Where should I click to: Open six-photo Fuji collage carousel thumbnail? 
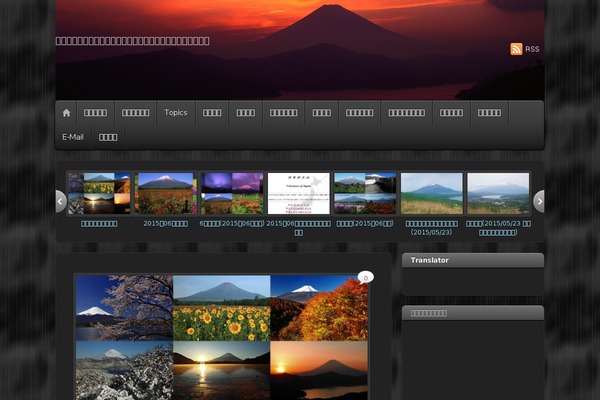click(99, 193)
